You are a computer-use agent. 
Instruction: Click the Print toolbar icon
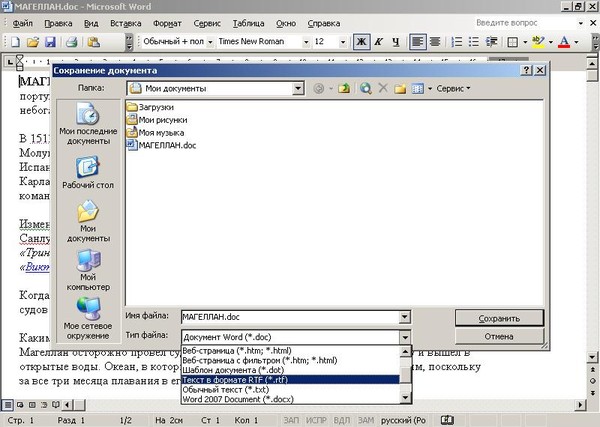tap(72, 42)
